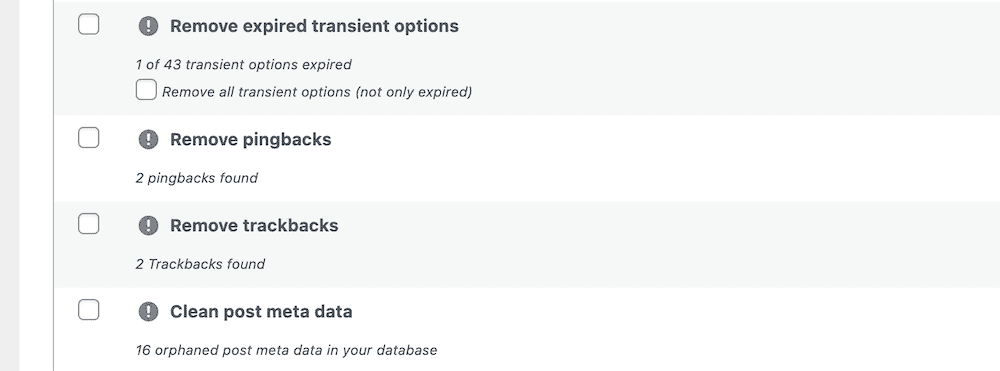Tick the Remove all transient options checkbox
Image resolution: width=1000 pixels, height=371 pixels.
[x=146, y=90]
